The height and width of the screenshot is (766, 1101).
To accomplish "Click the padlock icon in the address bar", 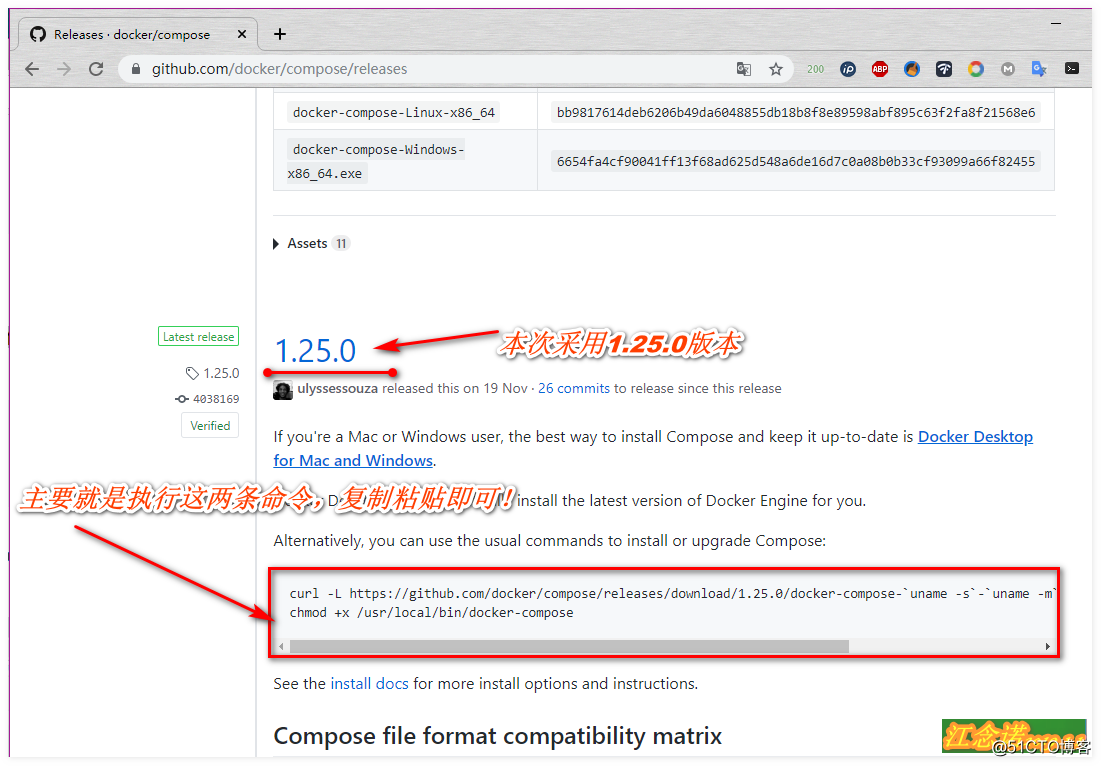I will (x=136, y=69).
